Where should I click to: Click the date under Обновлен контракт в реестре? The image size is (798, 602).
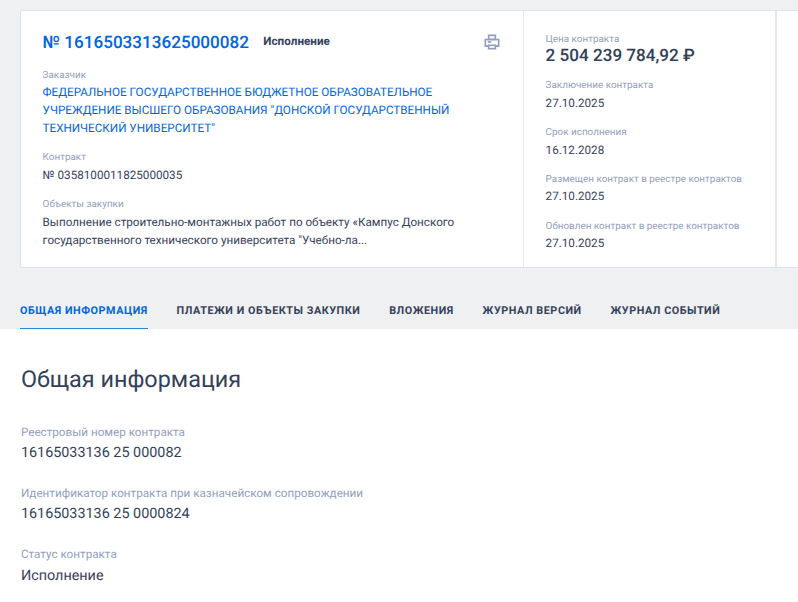pyautogui.click(x=575, y=243)
